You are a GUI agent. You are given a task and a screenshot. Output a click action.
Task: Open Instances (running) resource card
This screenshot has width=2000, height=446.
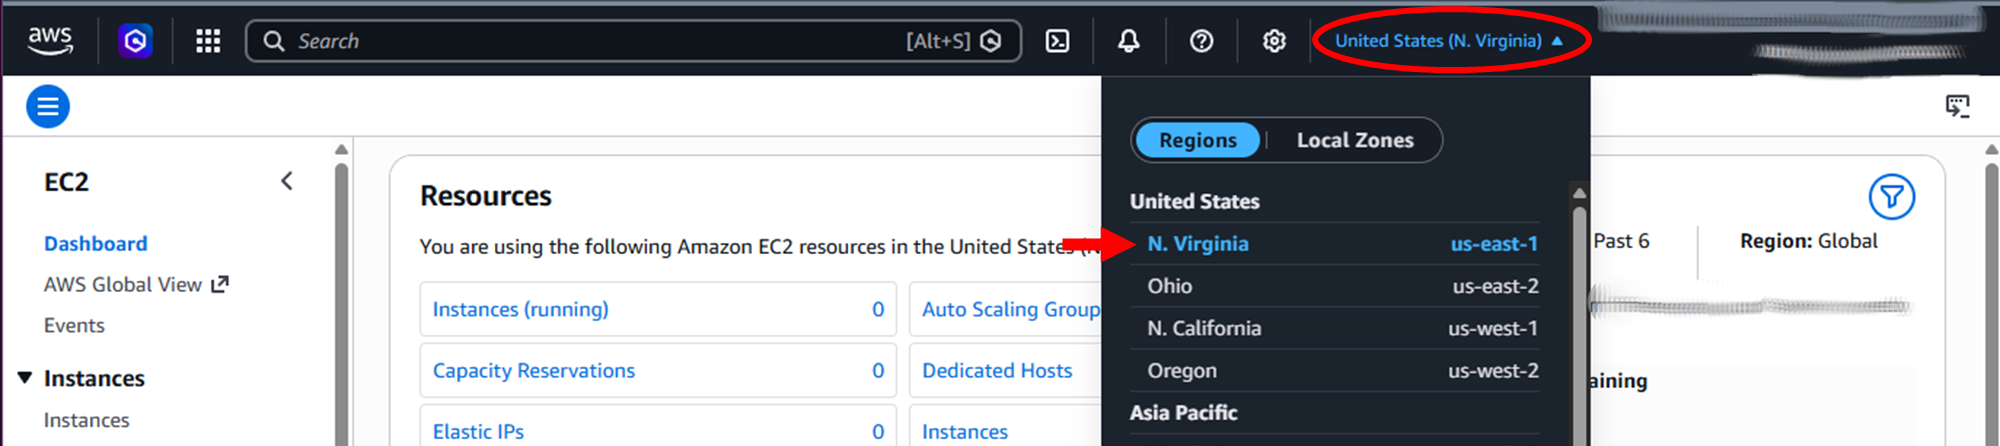[x=658, y=309]
